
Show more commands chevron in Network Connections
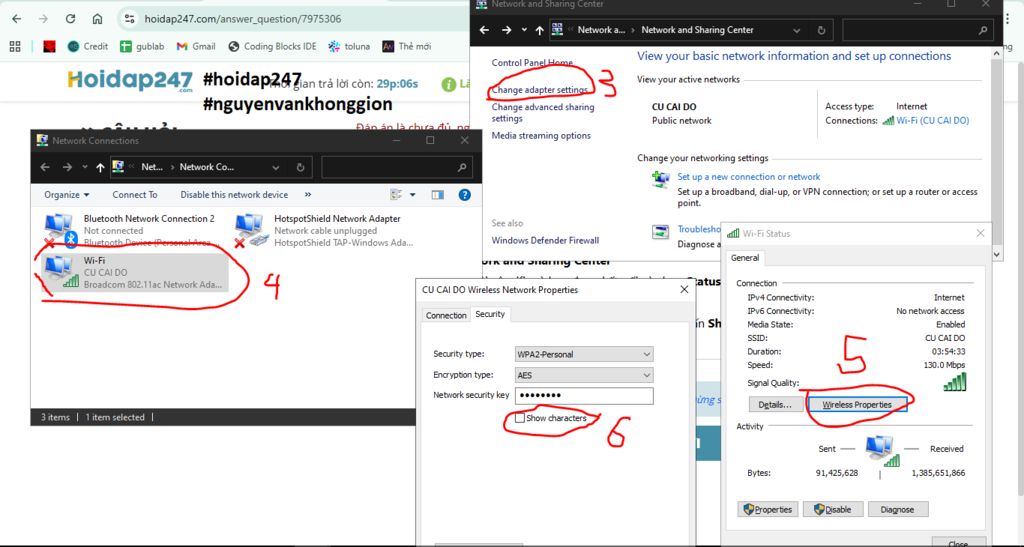(308, 195)
